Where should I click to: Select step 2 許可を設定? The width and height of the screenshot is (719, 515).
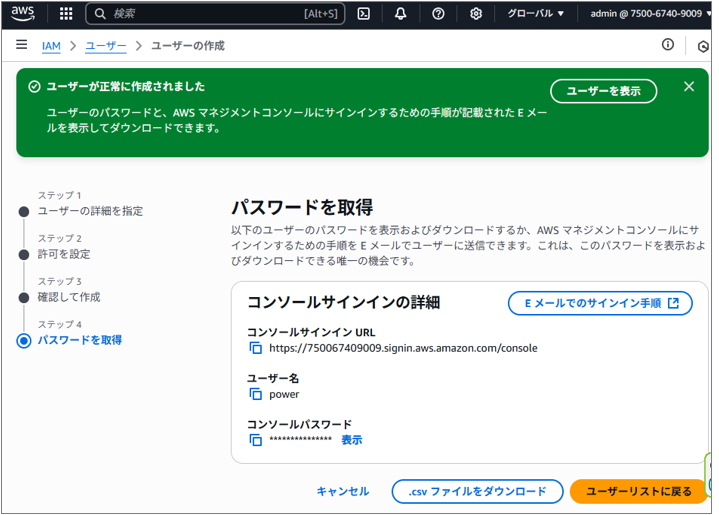point(64,254)
